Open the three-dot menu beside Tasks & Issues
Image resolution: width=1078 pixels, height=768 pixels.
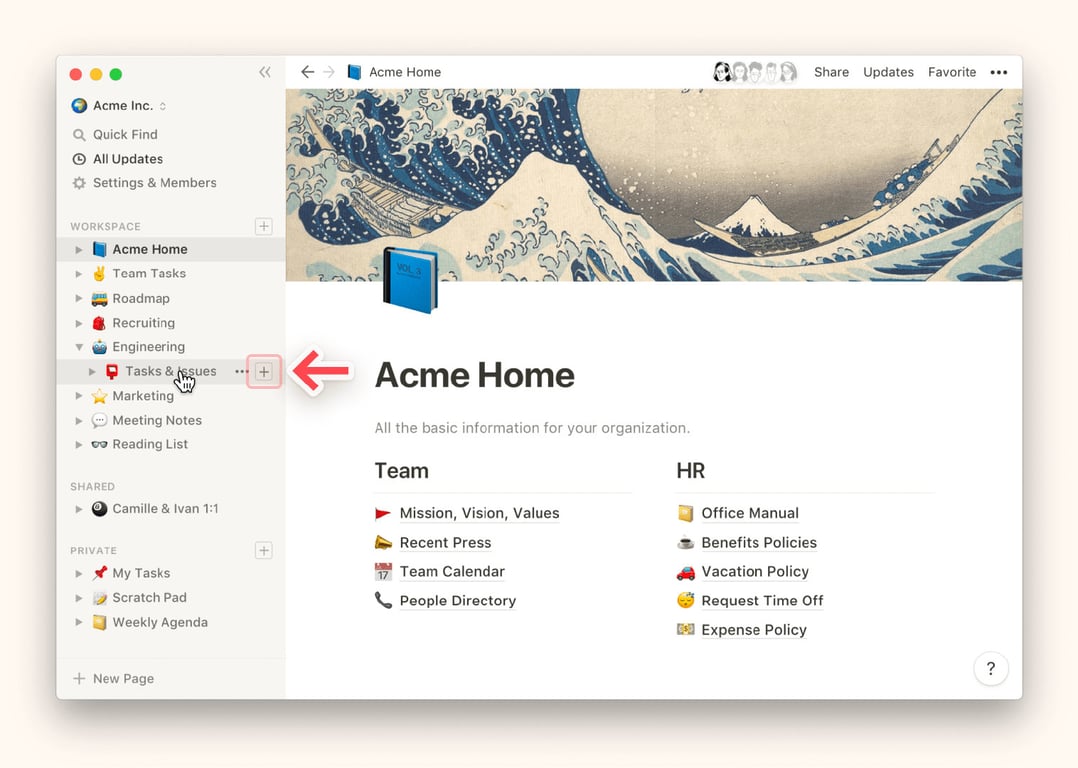tap(241, 372)
